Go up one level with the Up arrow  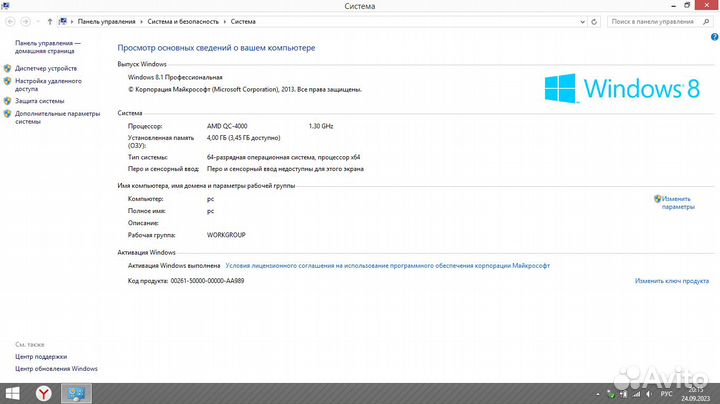point(50,22)
